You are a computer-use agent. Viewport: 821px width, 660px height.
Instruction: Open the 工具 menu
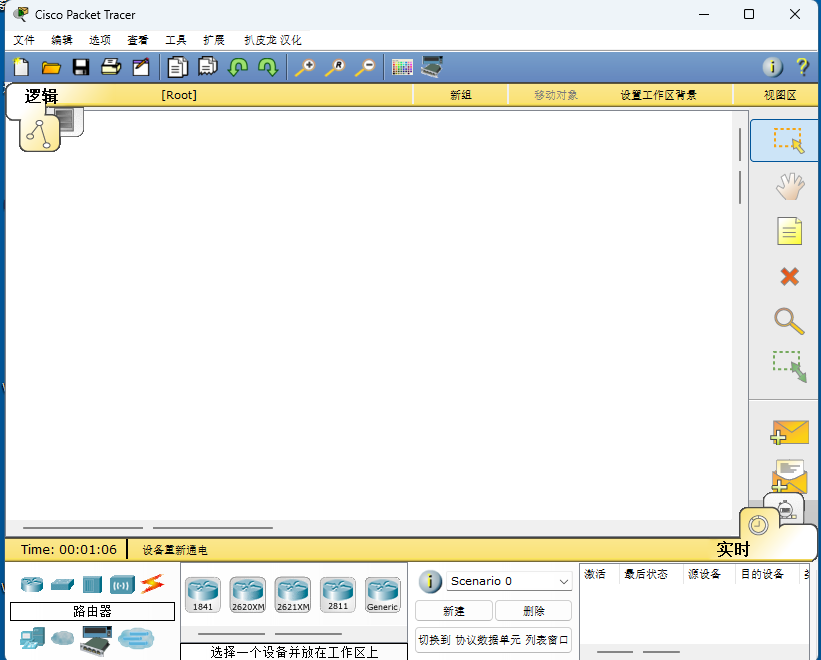tap(176, 40)
